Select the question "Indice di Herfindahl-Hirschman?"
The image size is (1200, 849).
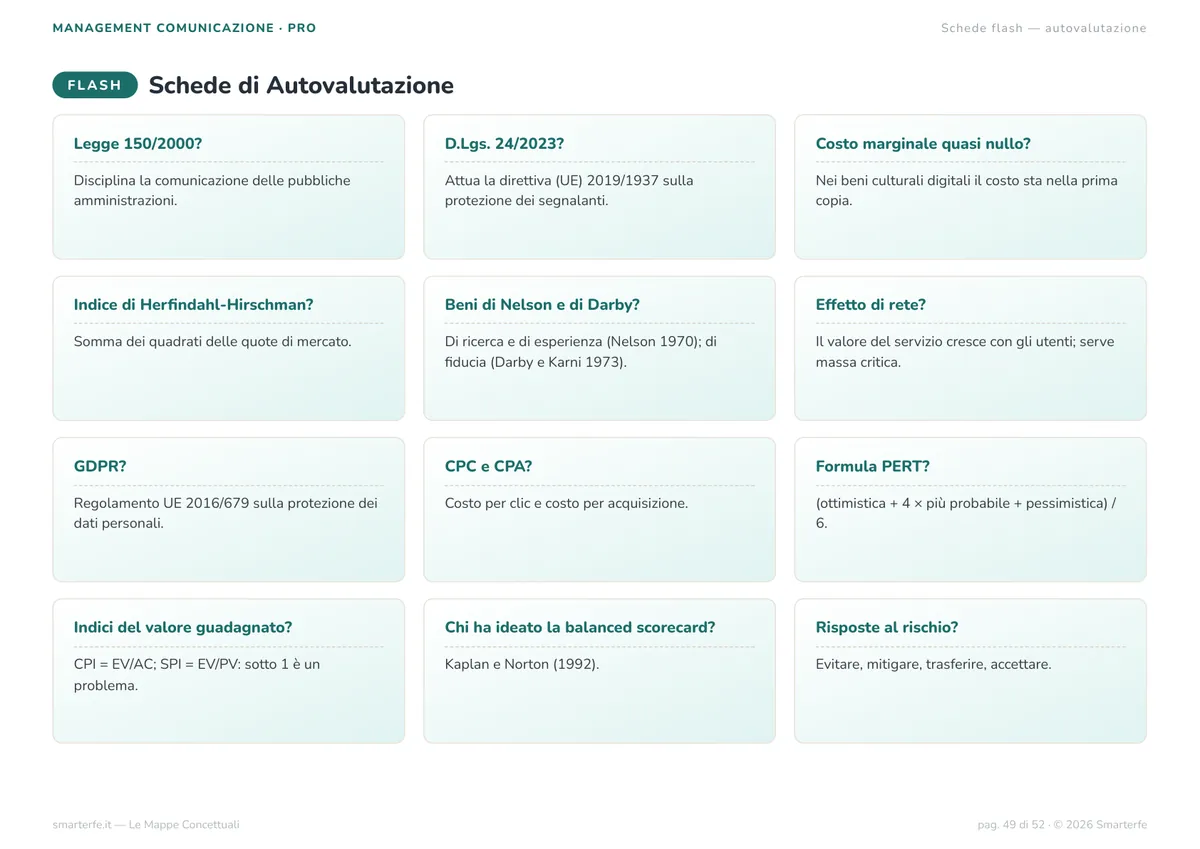coord(193,305)
